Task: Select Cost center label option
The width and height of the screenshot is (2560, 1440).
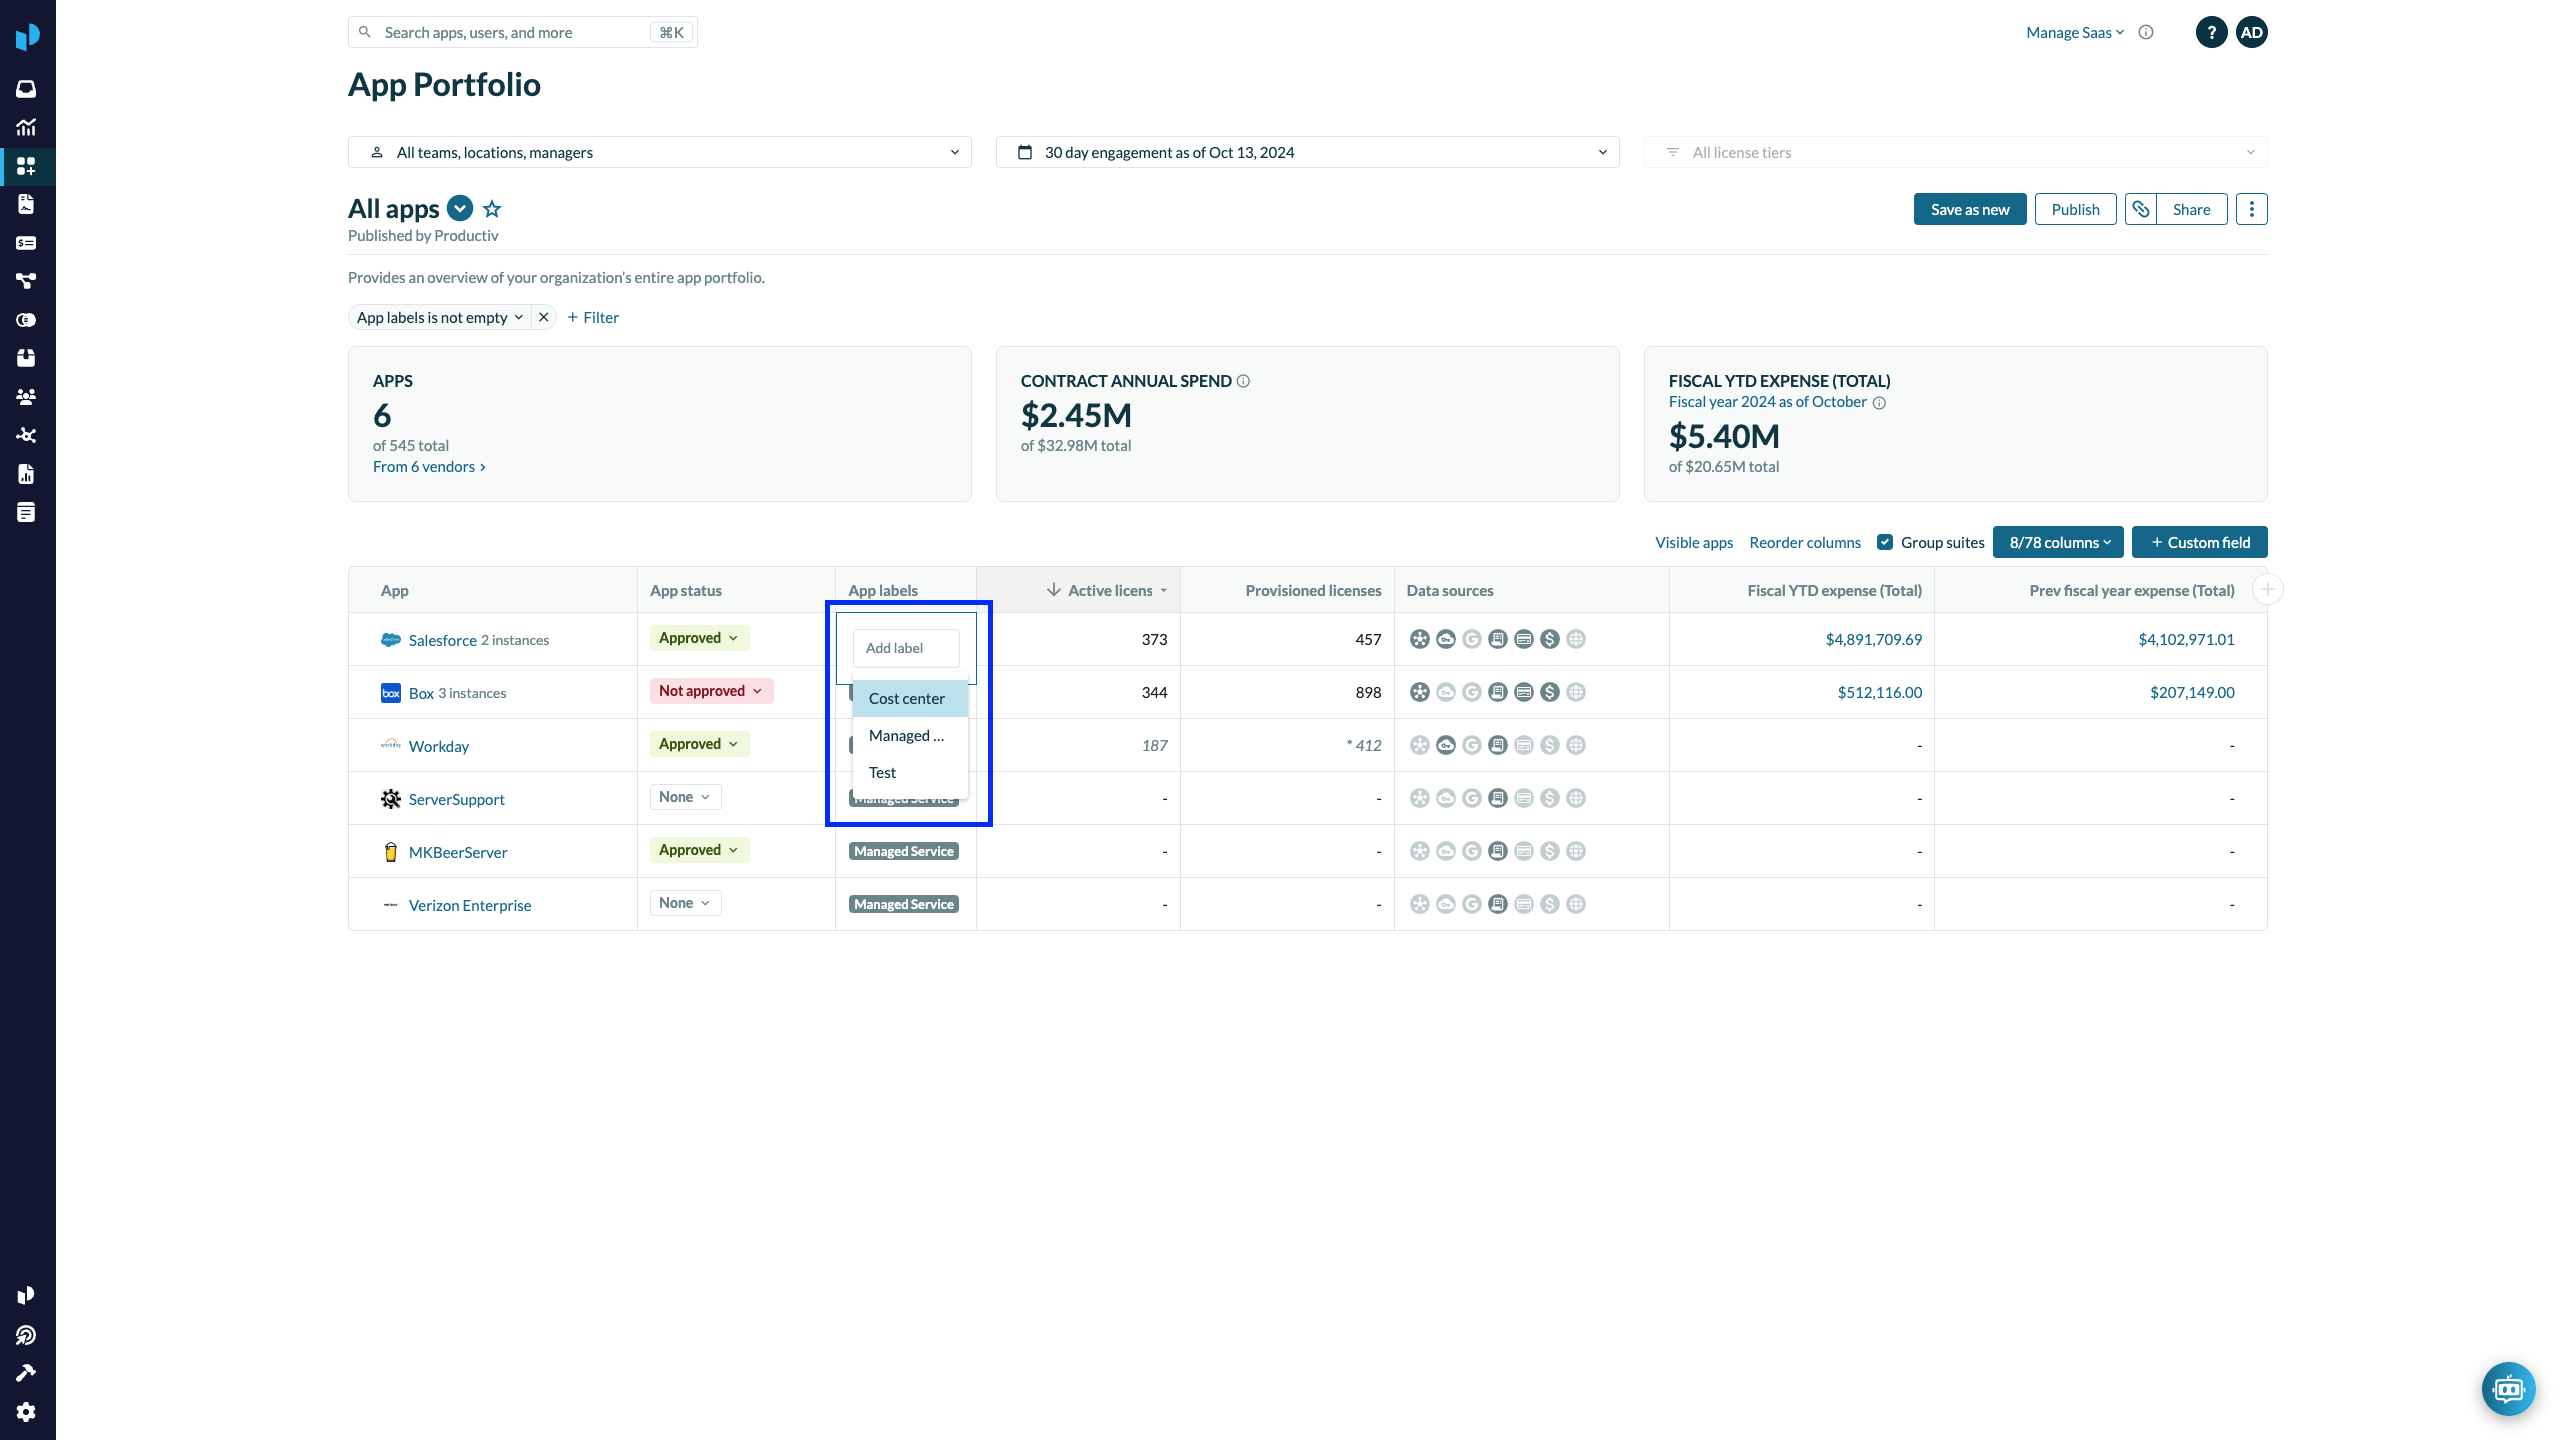Action: pyautogui.click(x=906, y=698)
